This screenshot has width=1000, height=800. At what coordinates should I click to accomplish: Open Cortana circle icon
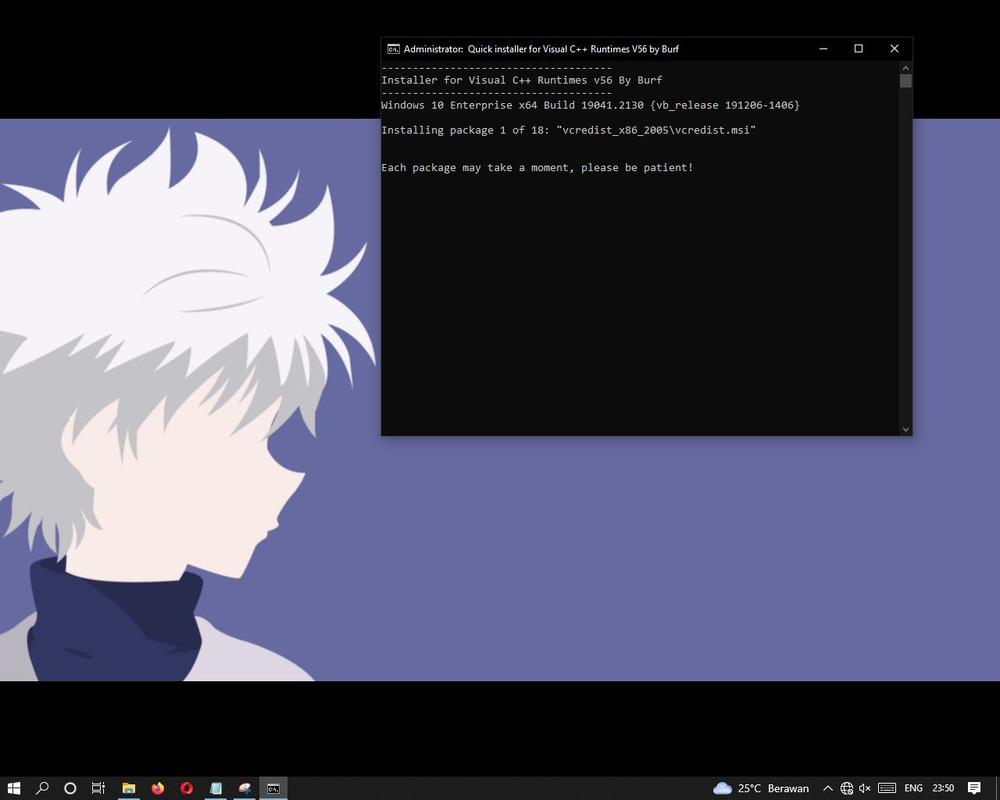pyautogui.click(x=70, y=788)
